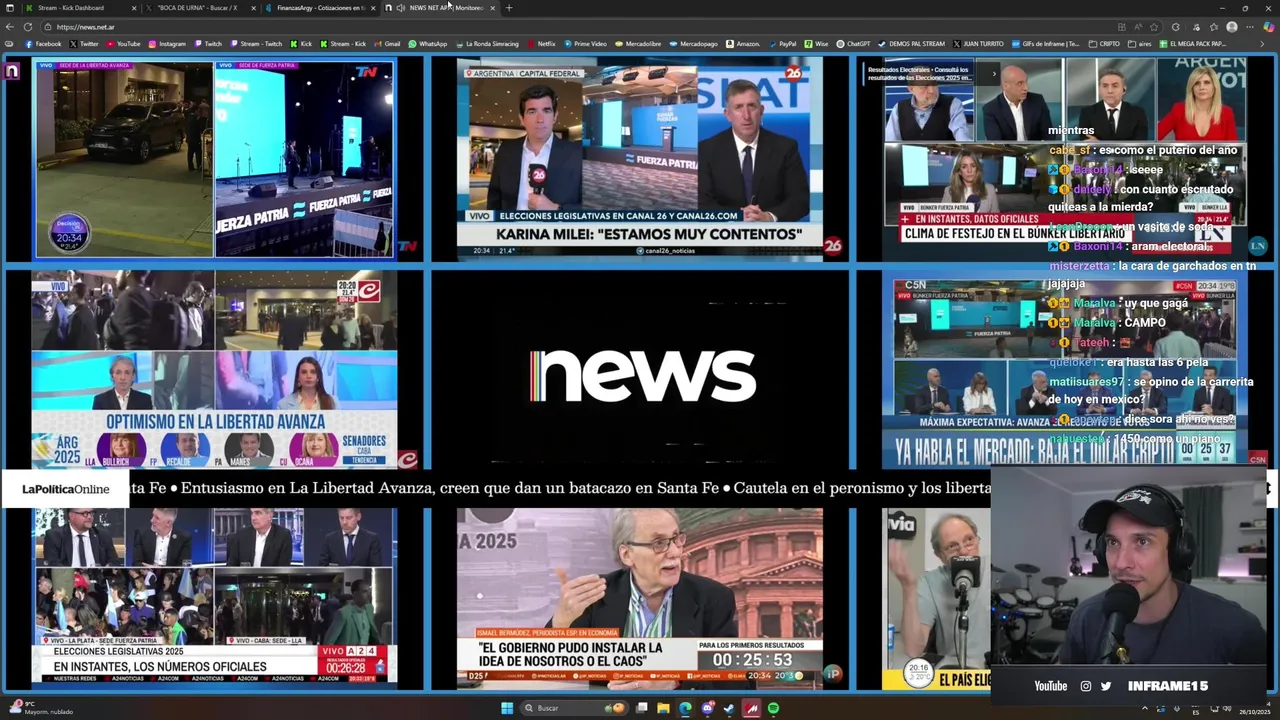The width and height of the screenshot is (1280, 720).
Task: Select Optimismo en La Libertad Avanza tile
Action: tap(214, 369)
